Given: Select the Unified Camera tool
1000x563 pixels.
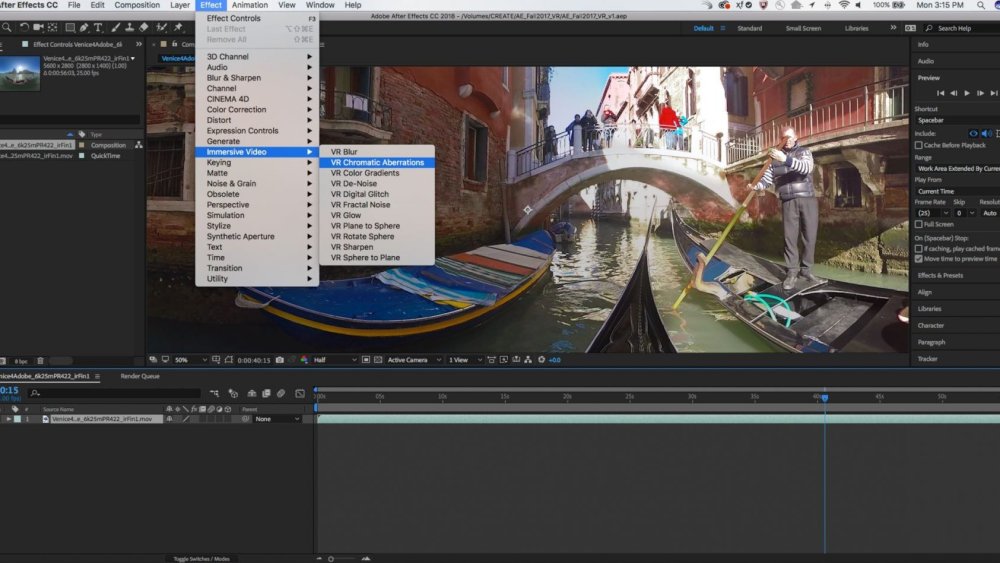Looking at the screenshot, I should coord(38,27).
